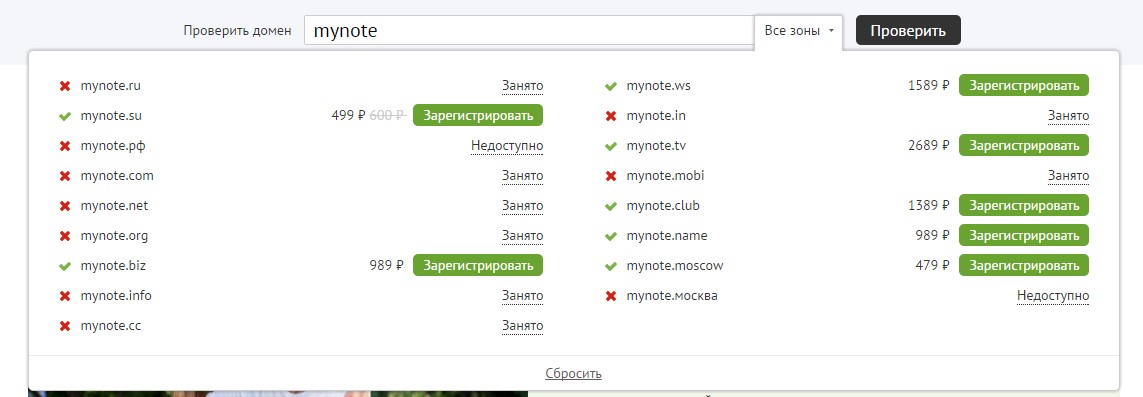Select the mynote.tv domain name text
The image size is (1143, 397).
click(x=656, y=146)
